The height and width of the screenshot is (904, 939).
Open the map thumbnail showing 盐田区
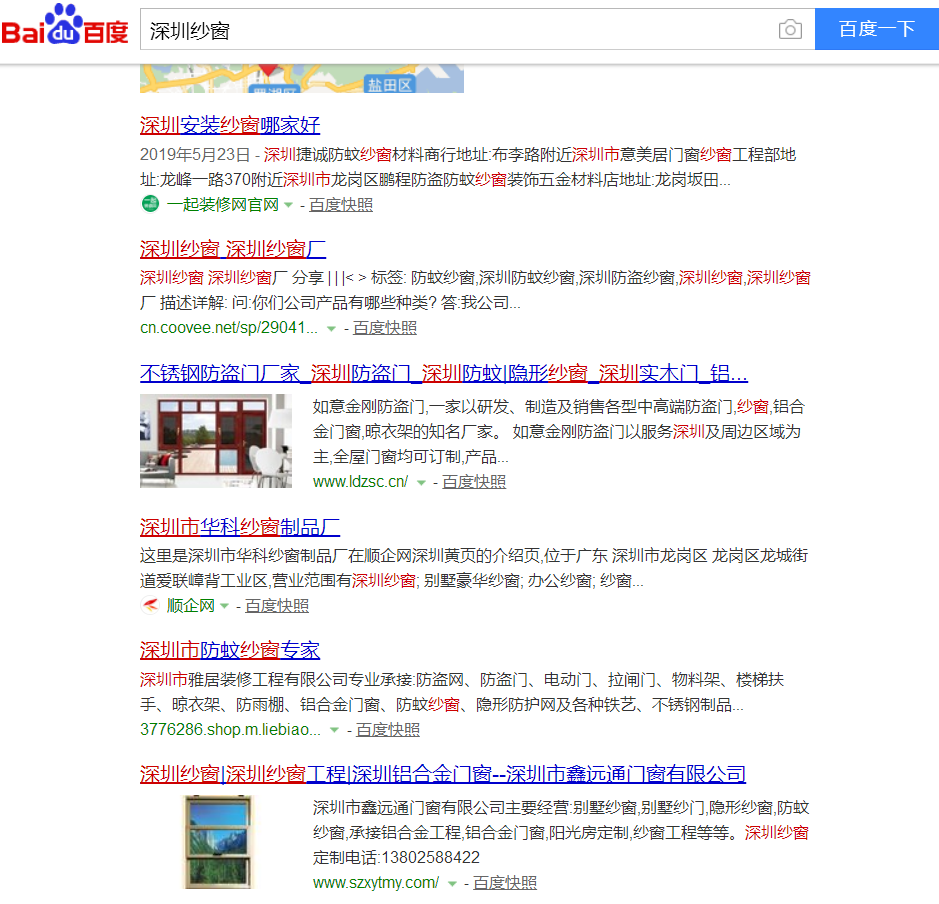(302, 78)
